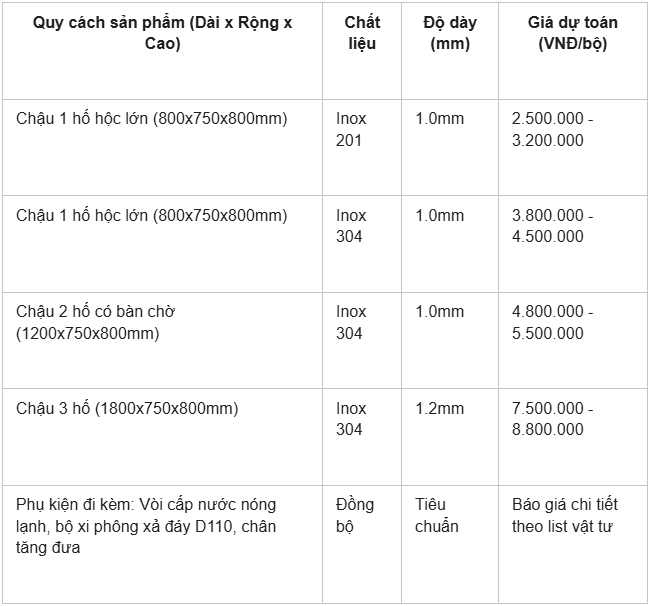This screenshot has height=606, width=651.
Task: Select the 'Inox 201' material cell
Action: tap(362, 148)
